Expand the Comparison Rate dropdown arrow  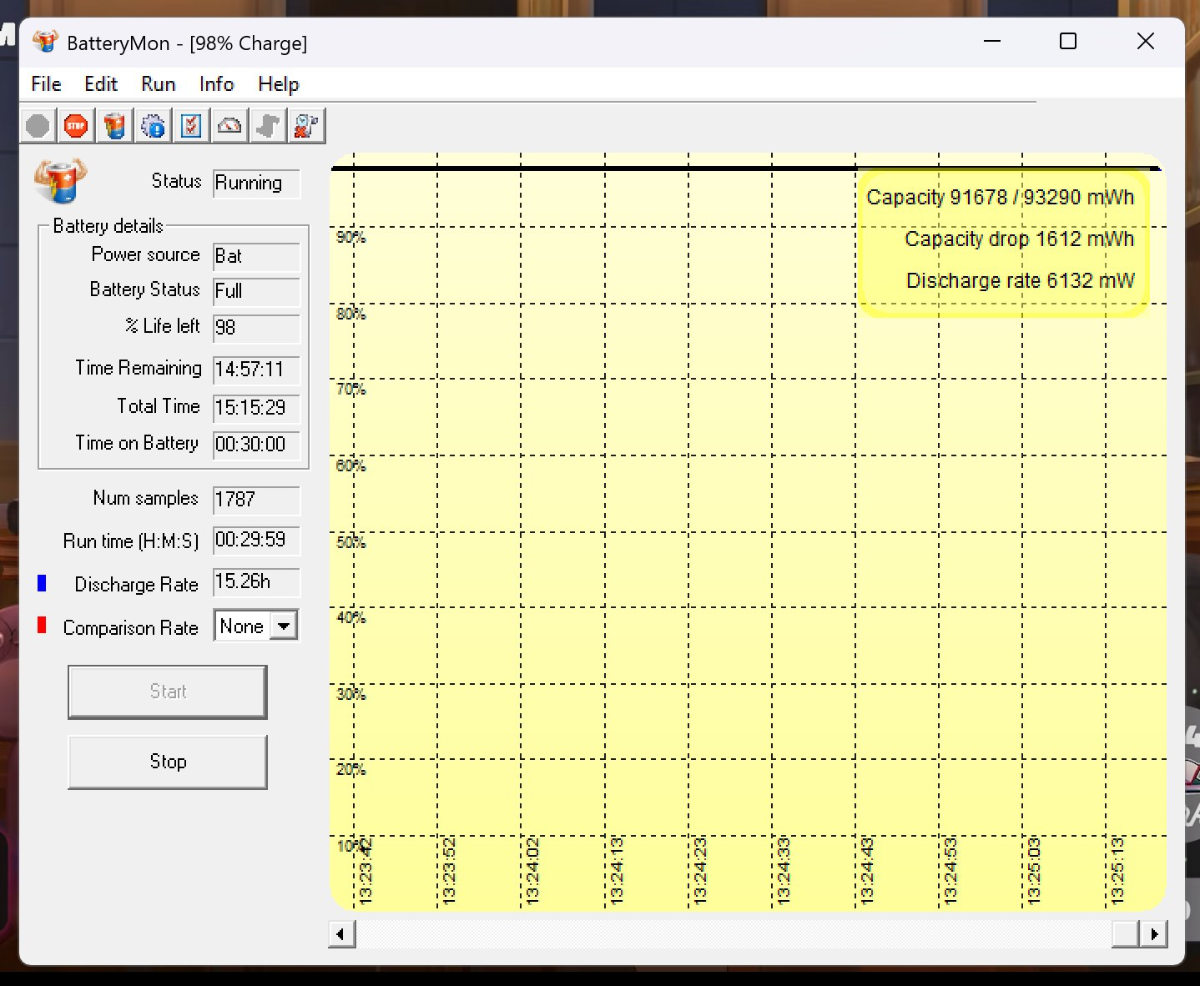pos(284,627)
